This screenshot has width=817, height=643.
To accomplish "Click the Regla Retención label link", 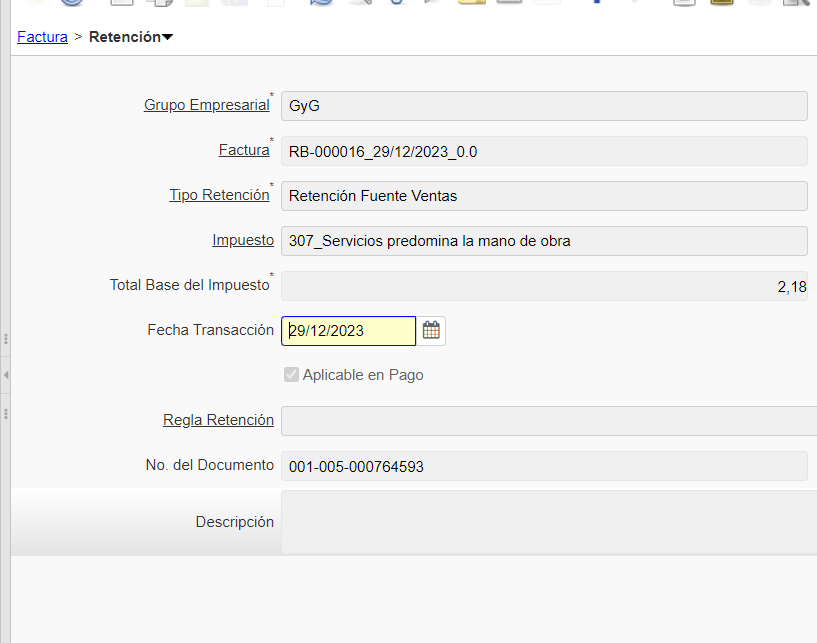I will tap(218, 420).
